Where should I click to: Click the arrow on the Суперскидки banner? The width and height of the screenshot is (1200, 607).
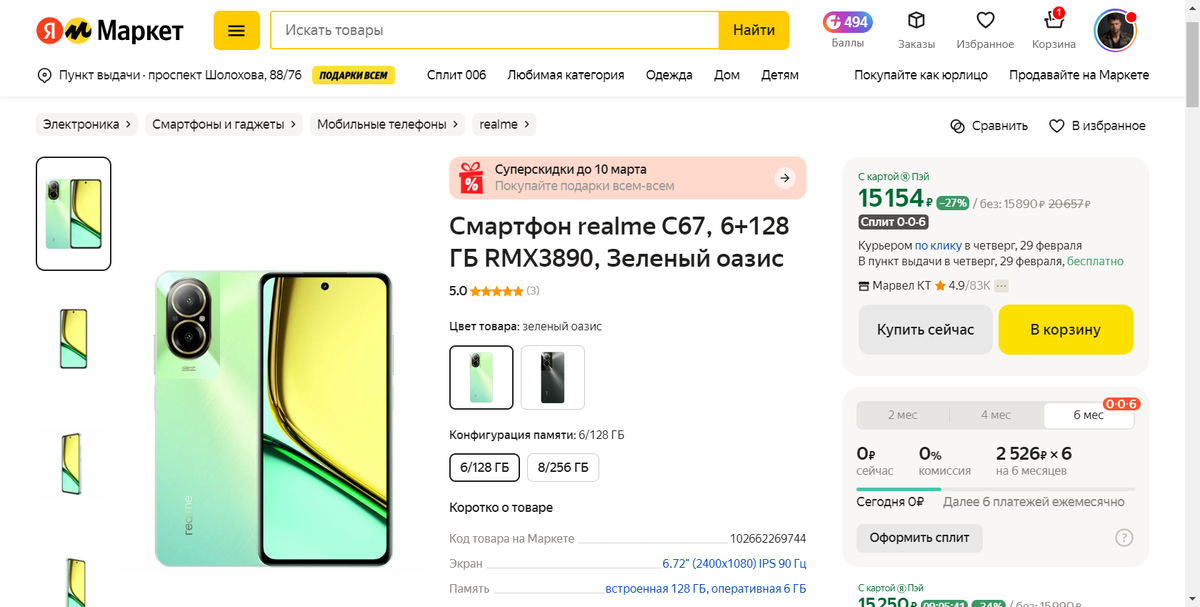pos(785,177)
